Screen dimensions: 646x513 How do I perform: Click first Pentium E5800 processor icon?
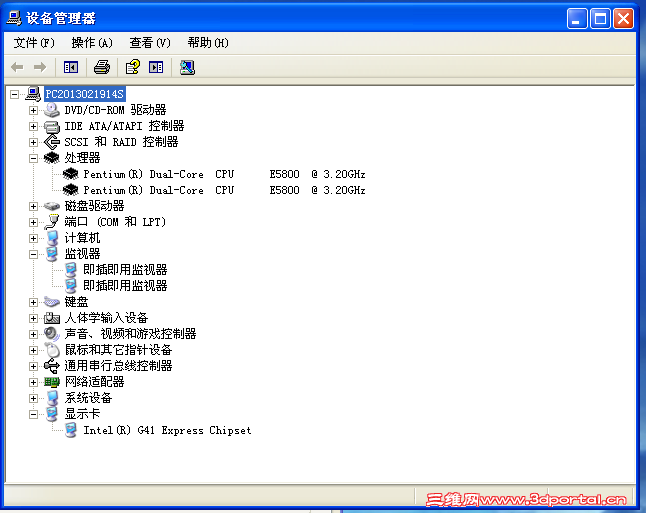coord(71,174)
